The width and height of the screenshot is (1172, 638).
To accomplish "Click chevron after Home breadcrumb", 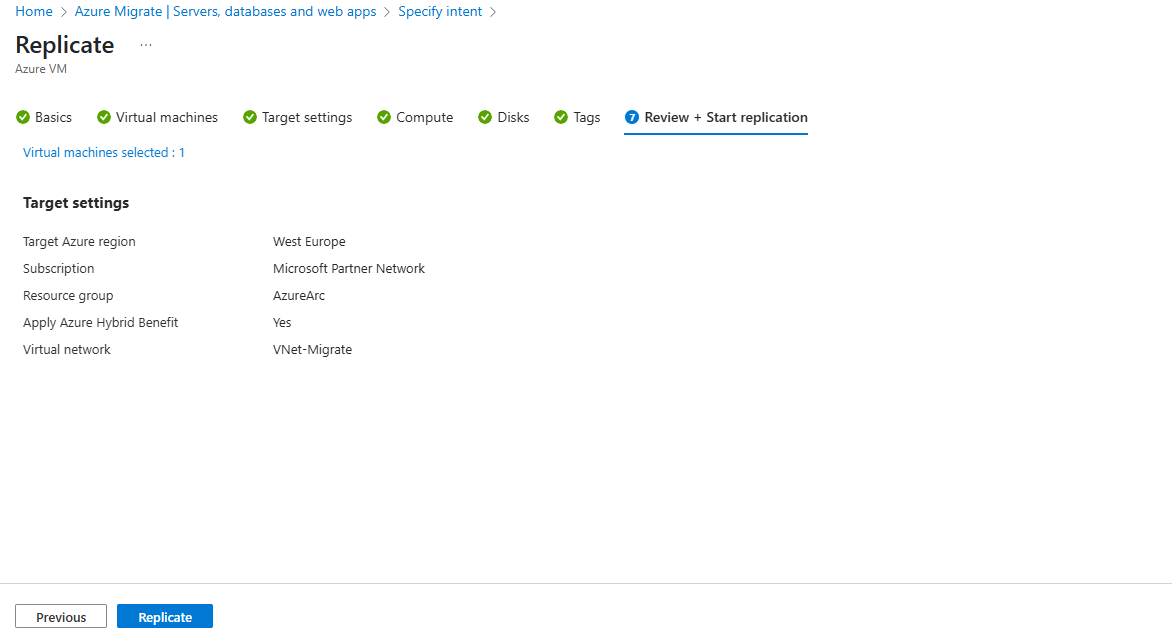I will [x=64, y=12].
